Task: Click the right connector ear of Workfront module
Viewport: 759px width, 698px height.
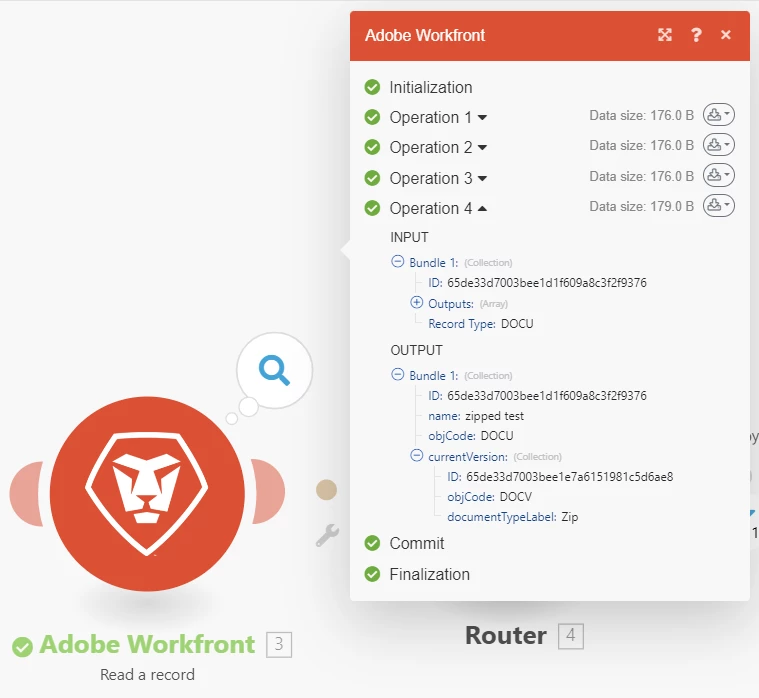Action: (x=268, y=491)
